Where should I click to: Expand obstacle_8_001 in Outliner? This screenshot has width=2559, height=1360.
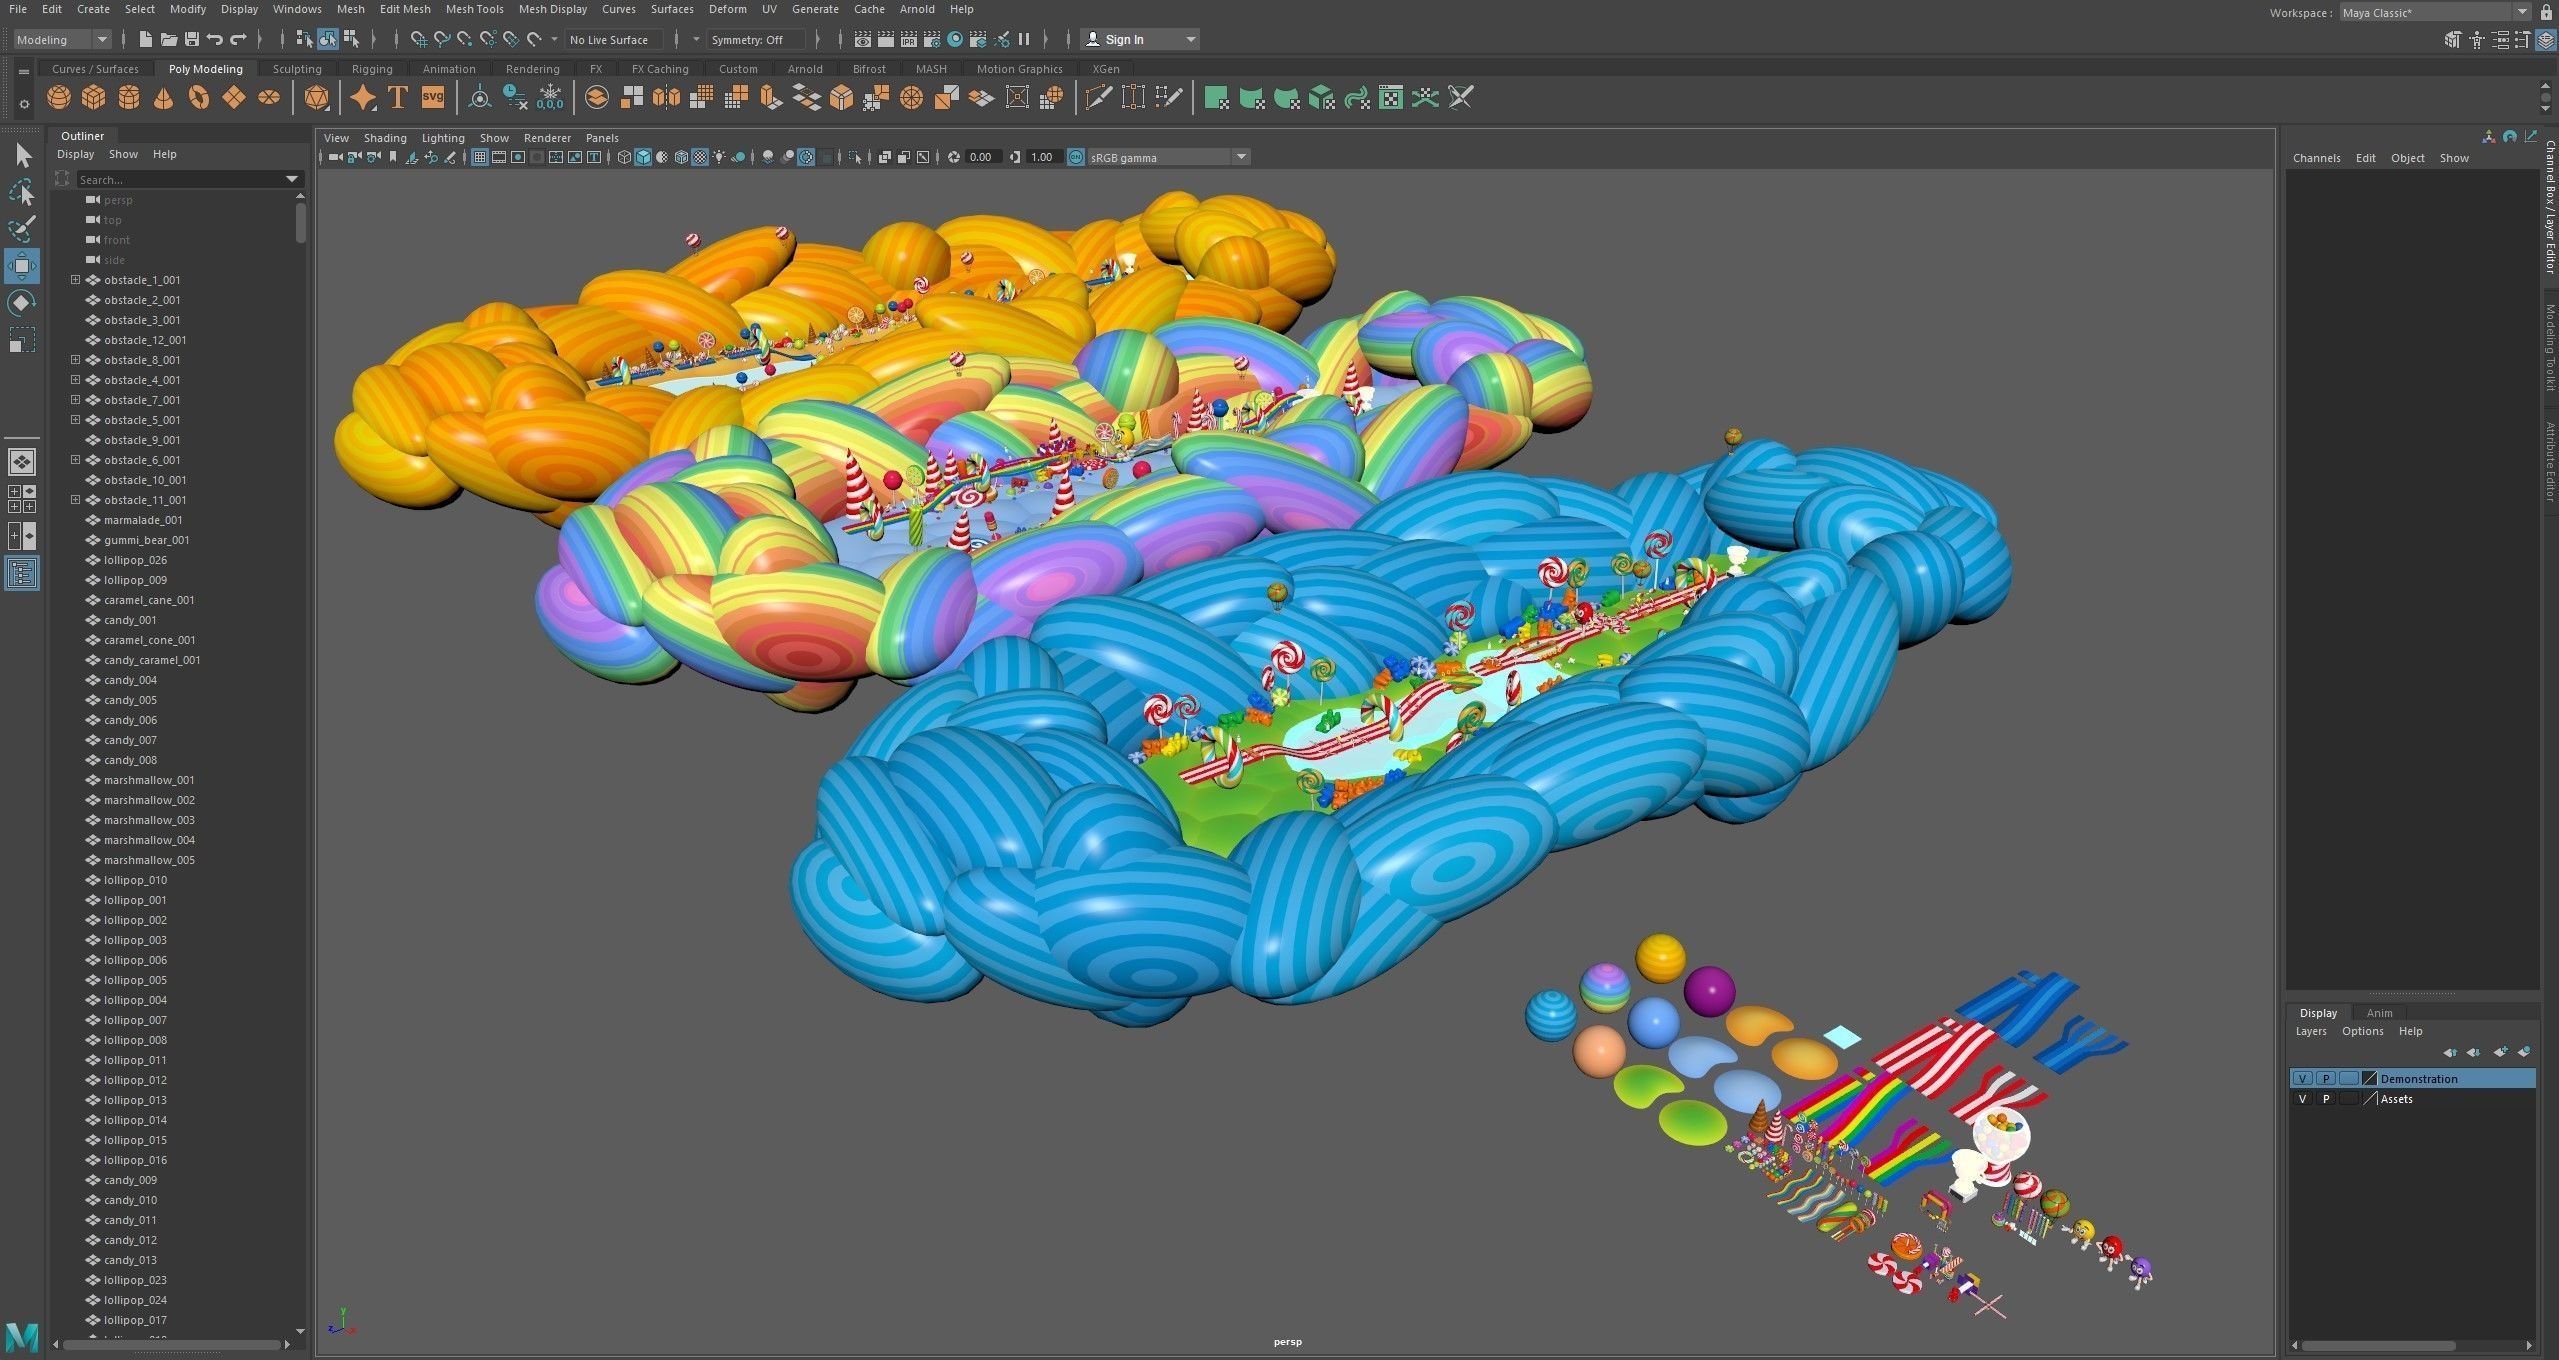75,360
